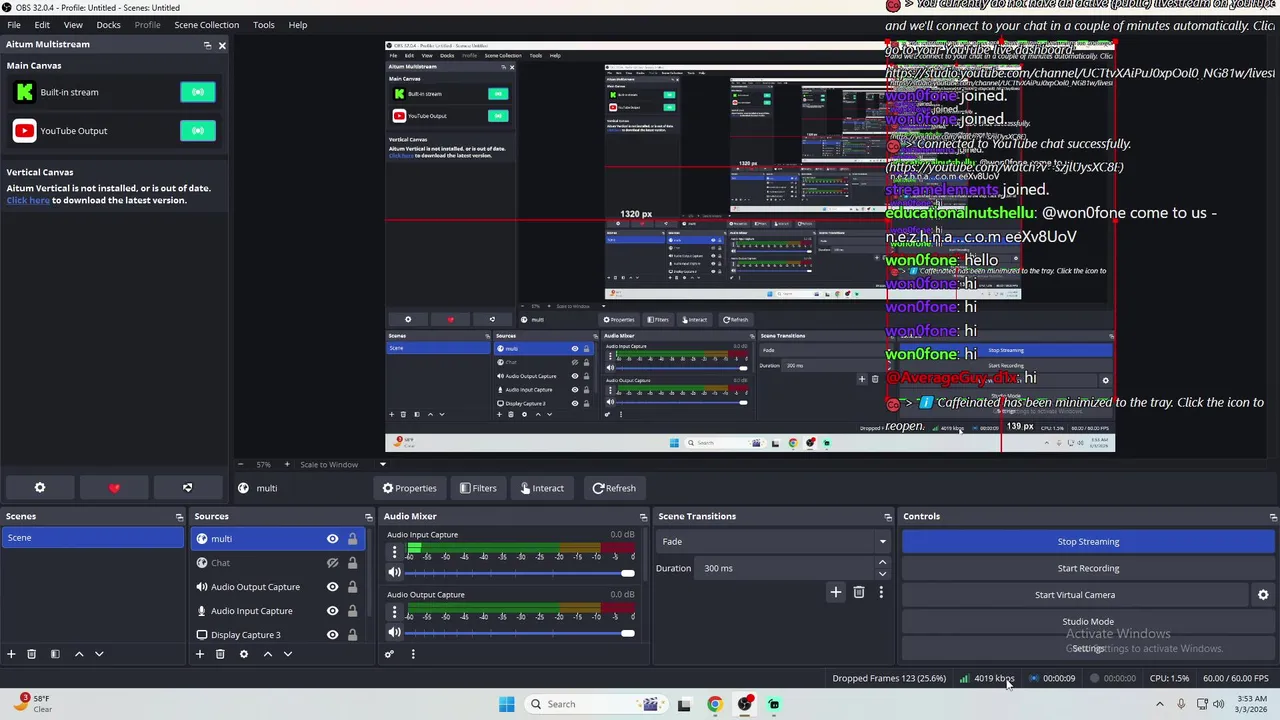
Task: Move source up in Sources toolbar
Action: [268, 654]
